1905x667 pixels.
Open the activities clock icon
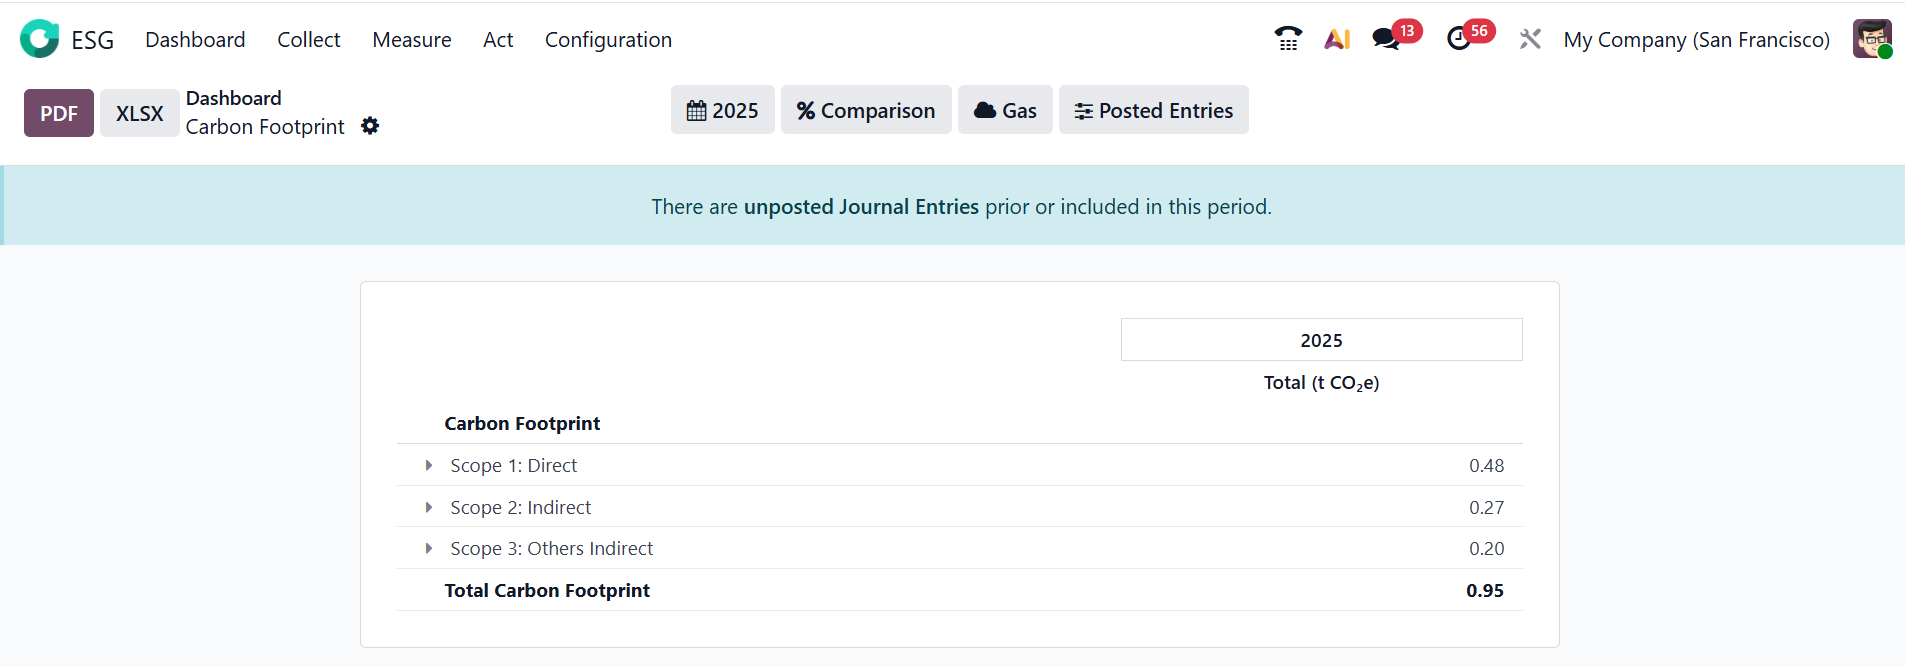tap(1459, 39)
